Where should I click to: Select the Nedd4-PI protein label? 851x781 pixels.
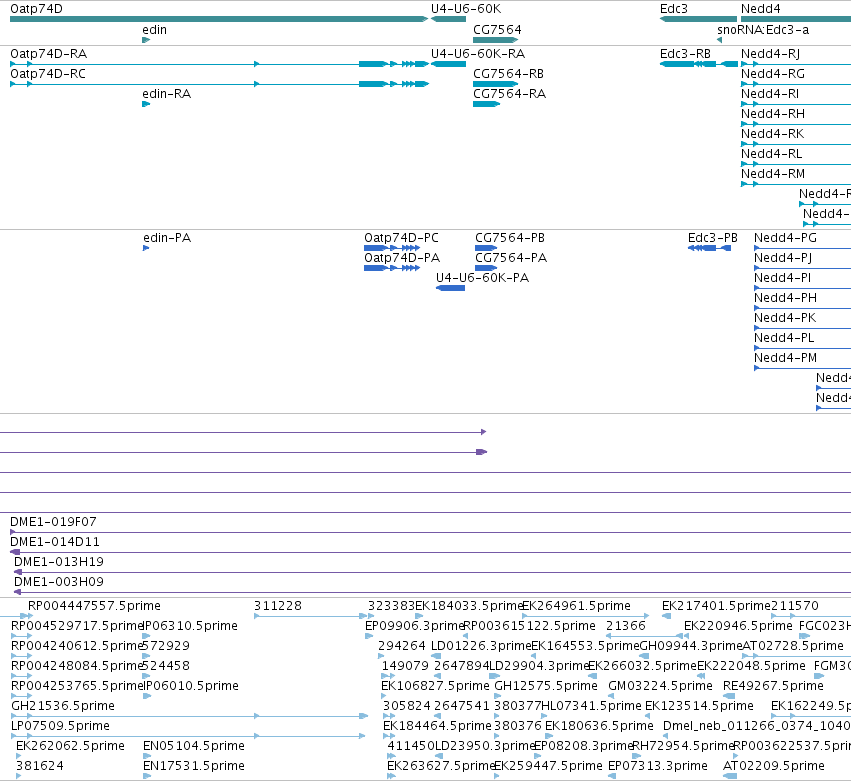coord(782,278)
